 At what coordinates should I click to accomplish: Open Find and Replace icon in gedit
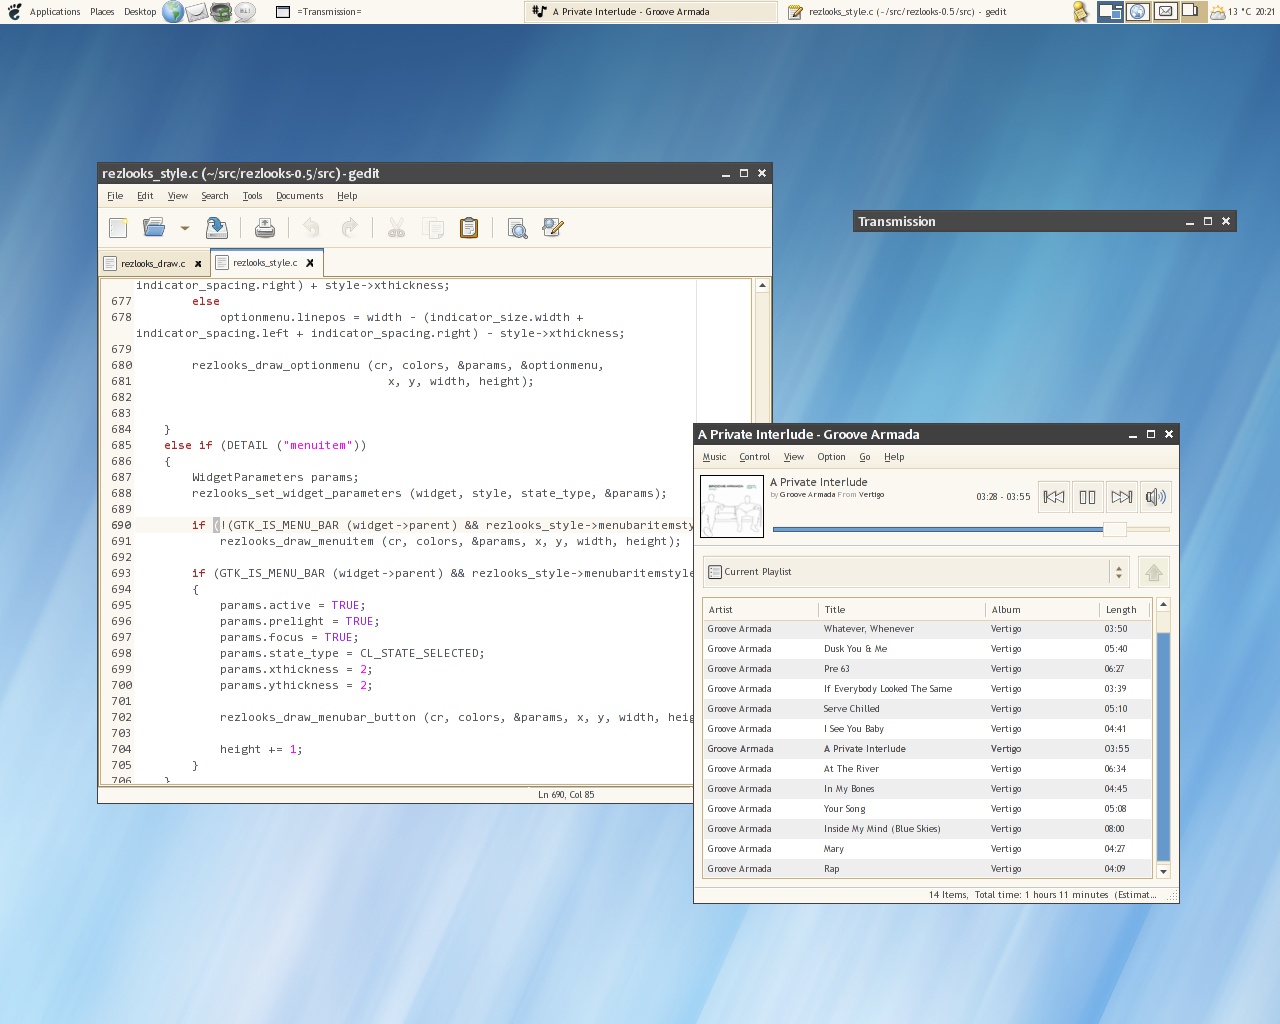pos(553,228)
